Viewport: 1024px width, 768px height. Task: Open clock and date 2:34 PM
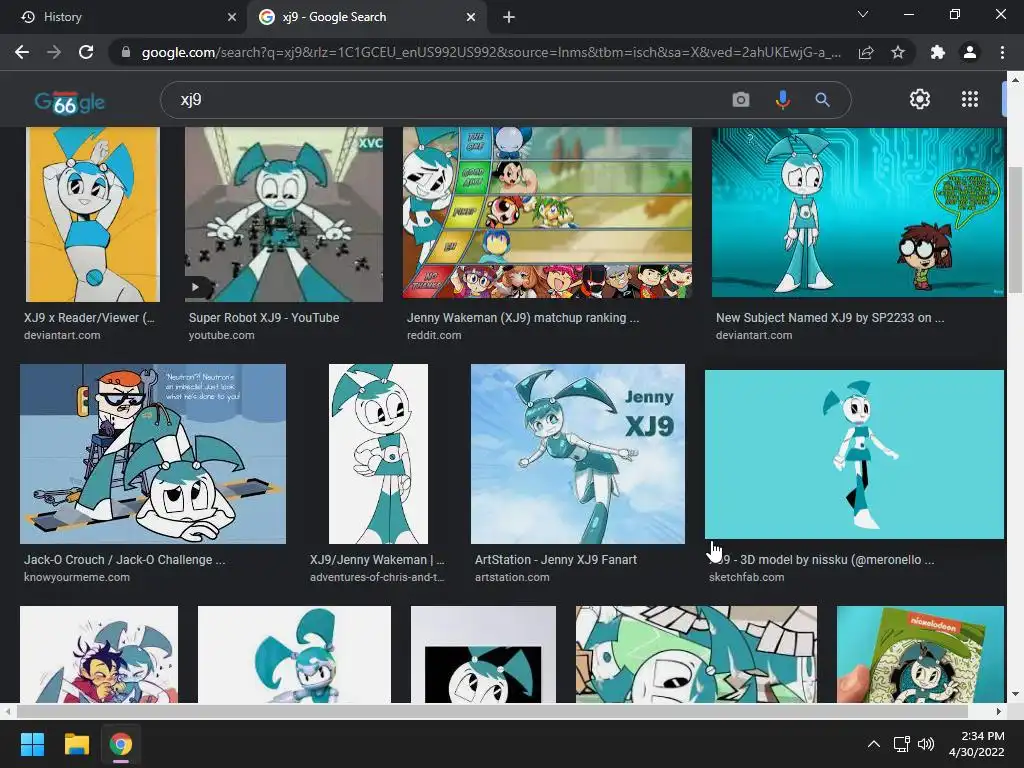point(977,744)
